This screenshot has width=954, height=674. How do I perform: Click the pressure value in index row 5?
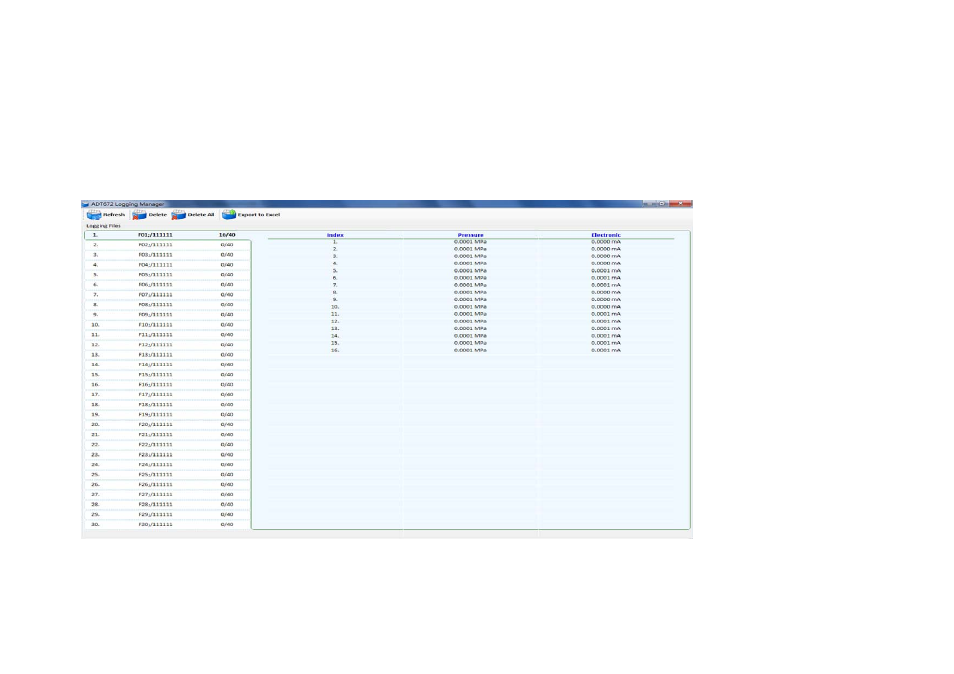470,271
